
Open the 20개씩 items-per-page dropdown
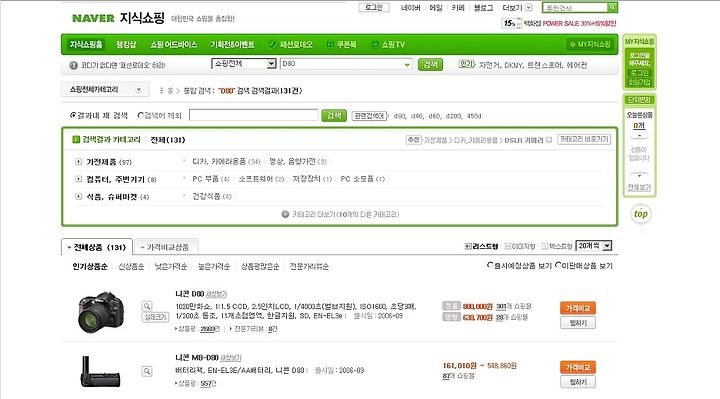click(x=594, y=246)
